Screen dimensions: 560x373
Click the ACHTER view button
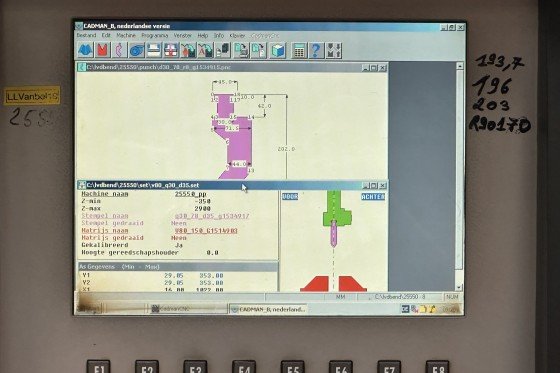tap(373, 197)
